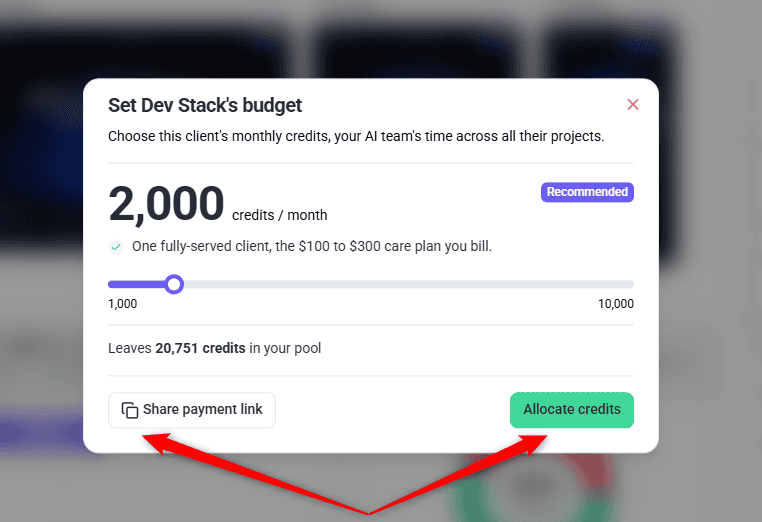
Task: Click the 'One fully-served client' description text
Action: pyautogui.click(x=312, y=246)
